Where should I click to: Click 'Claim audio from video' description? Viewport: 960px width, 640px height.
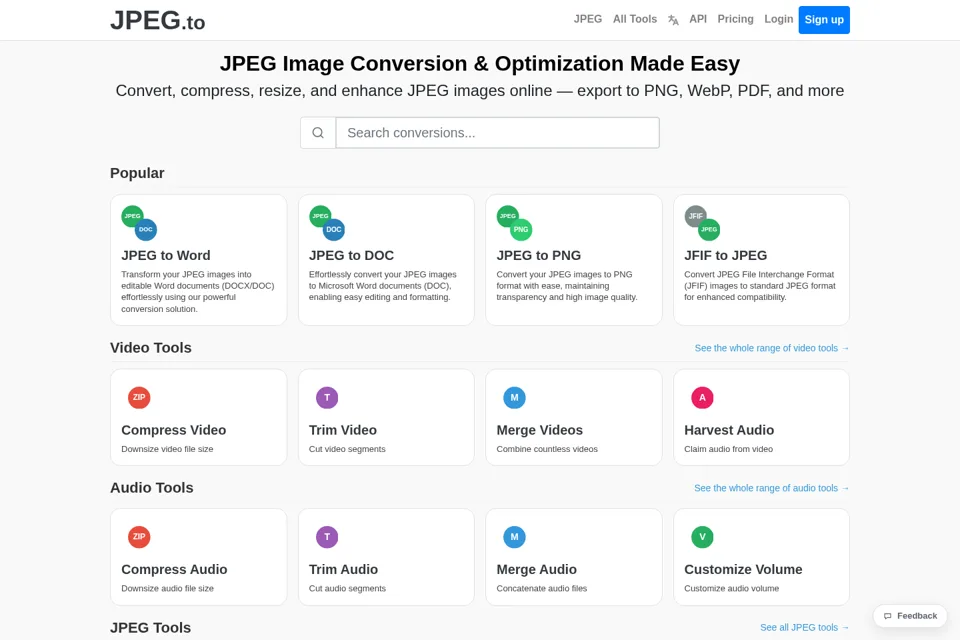click(x=729, y=449)
